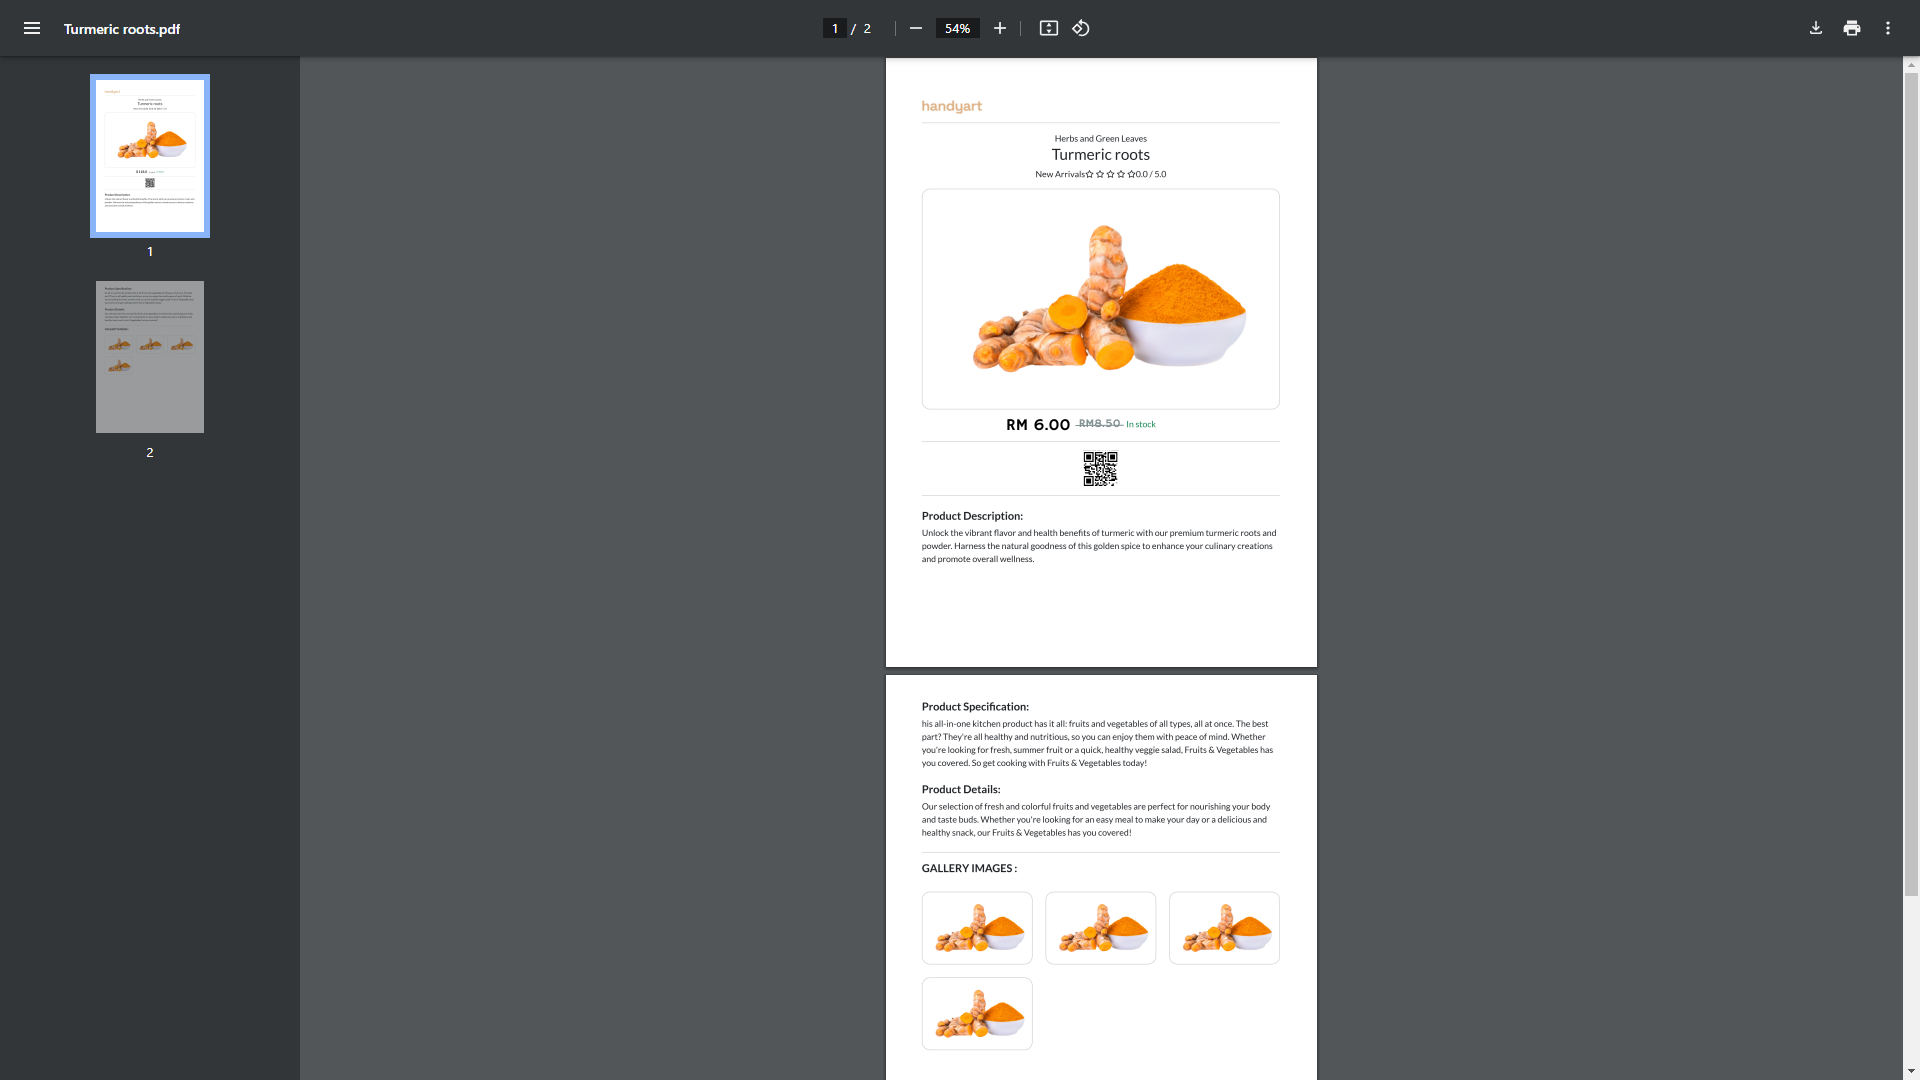1920x1080 pixels.
Task: Click the current page number field
Action: pyautogui.click(x=834, y=28)
